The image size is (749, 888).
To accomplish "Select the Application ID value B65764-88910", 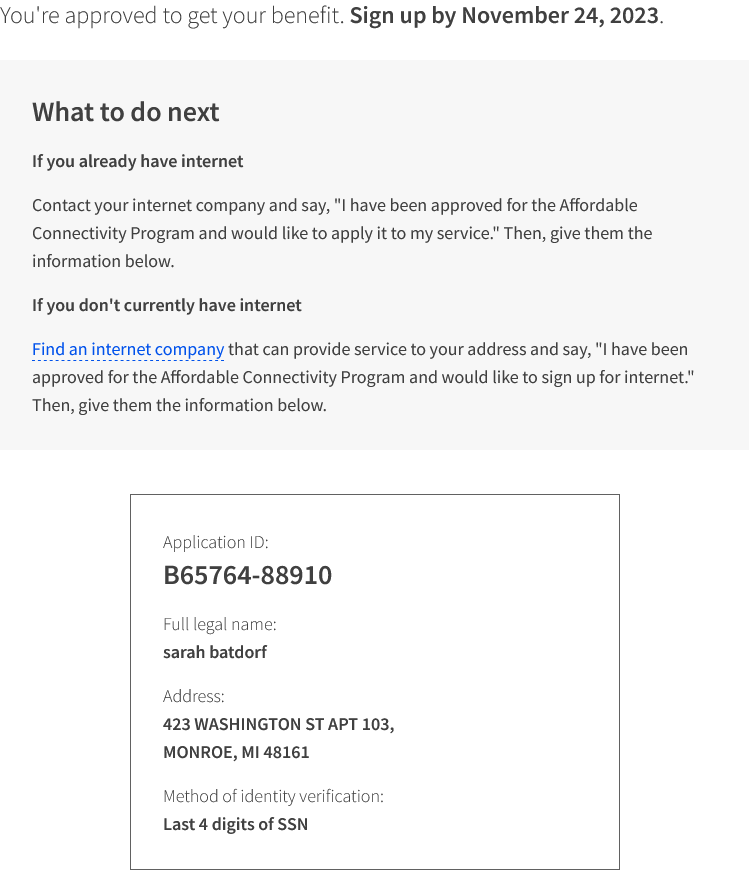I will tap(247, 575).
